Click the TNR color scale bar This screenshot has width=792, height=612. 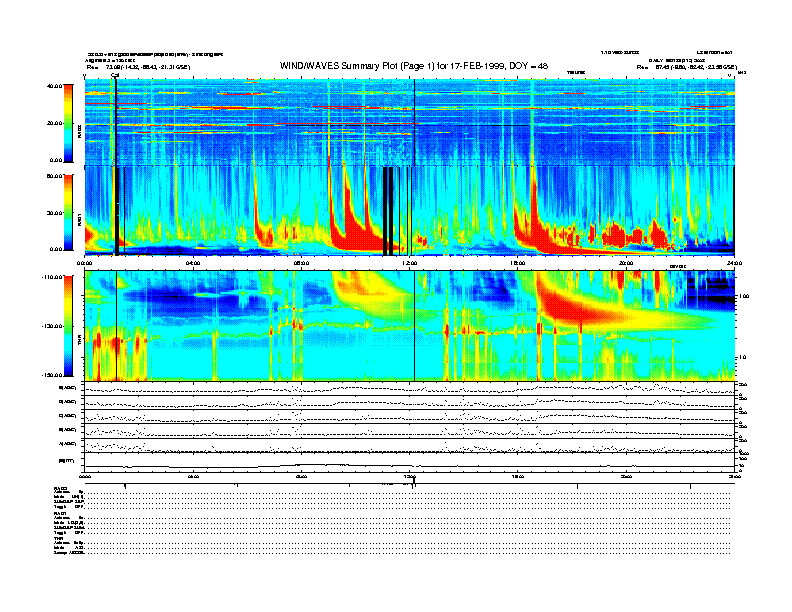click(x=68, y=326)
